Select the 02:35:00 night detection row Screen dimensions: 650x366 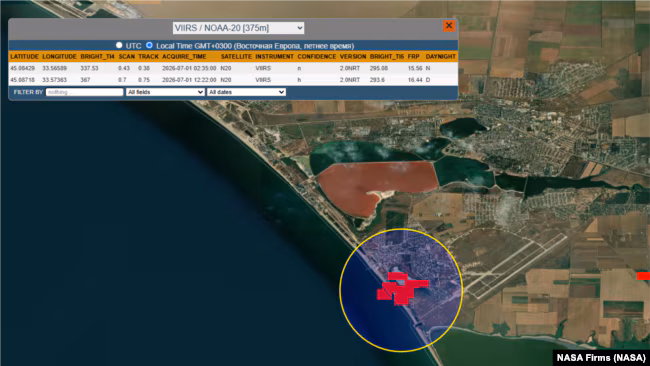tap(233, 68)
